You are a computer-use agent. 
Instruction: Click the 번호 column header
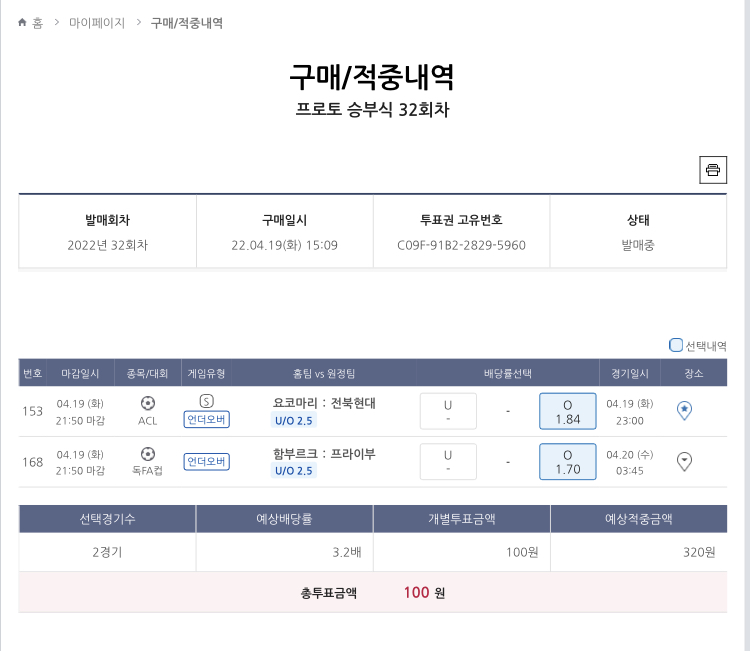33,374
